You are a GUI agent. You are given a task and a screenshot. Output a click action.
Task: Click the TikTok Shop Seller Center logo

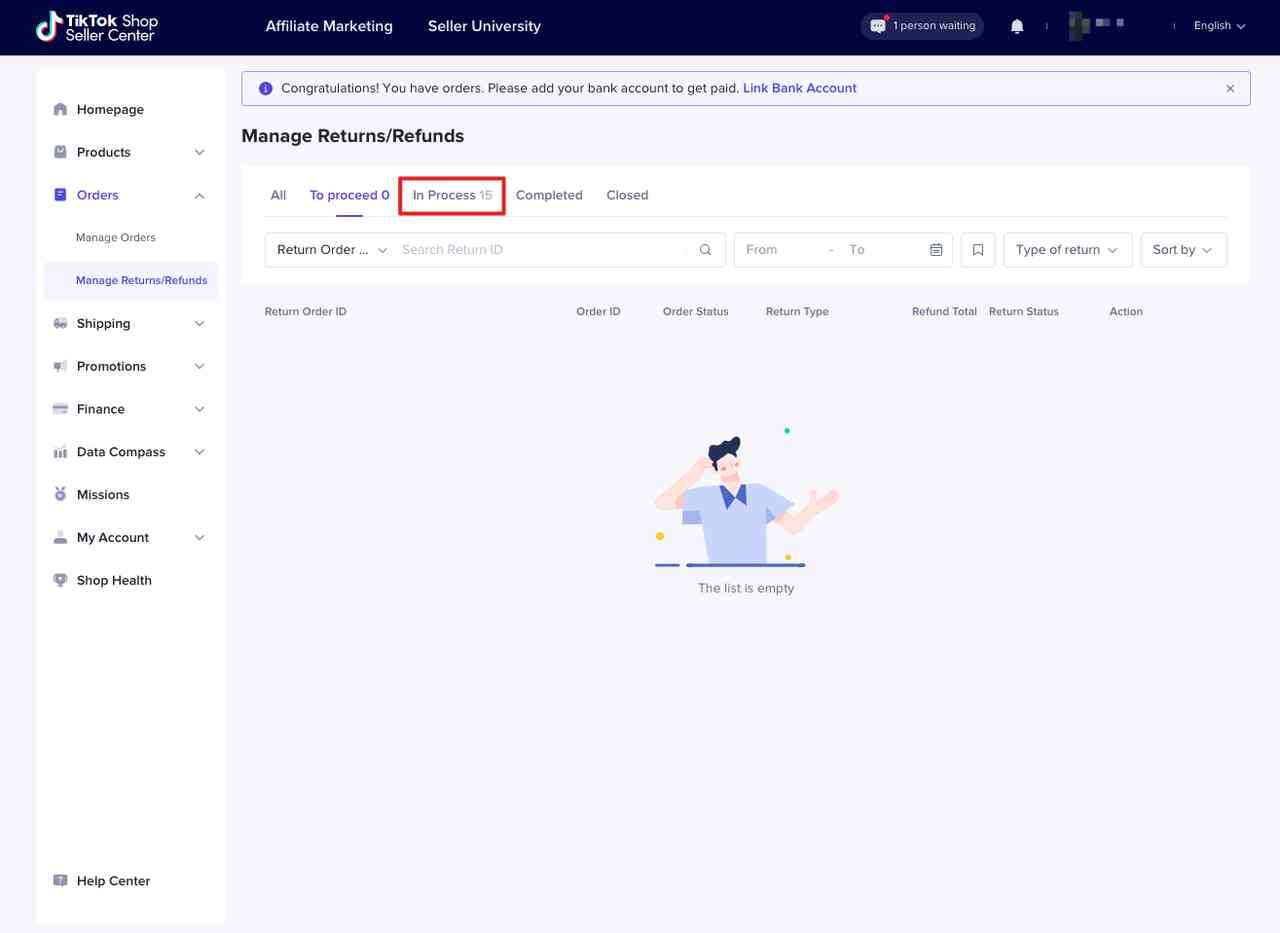coord(97,27)
